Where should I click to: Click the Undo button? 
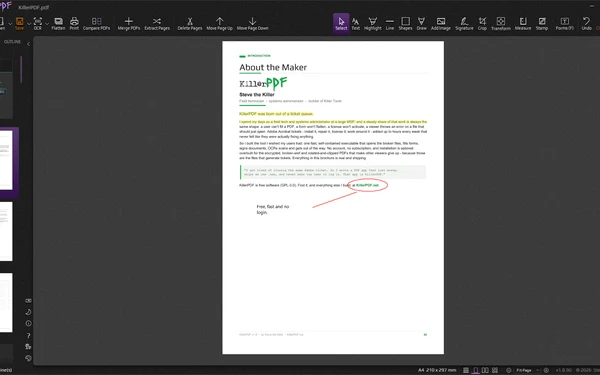pos(586,23)
